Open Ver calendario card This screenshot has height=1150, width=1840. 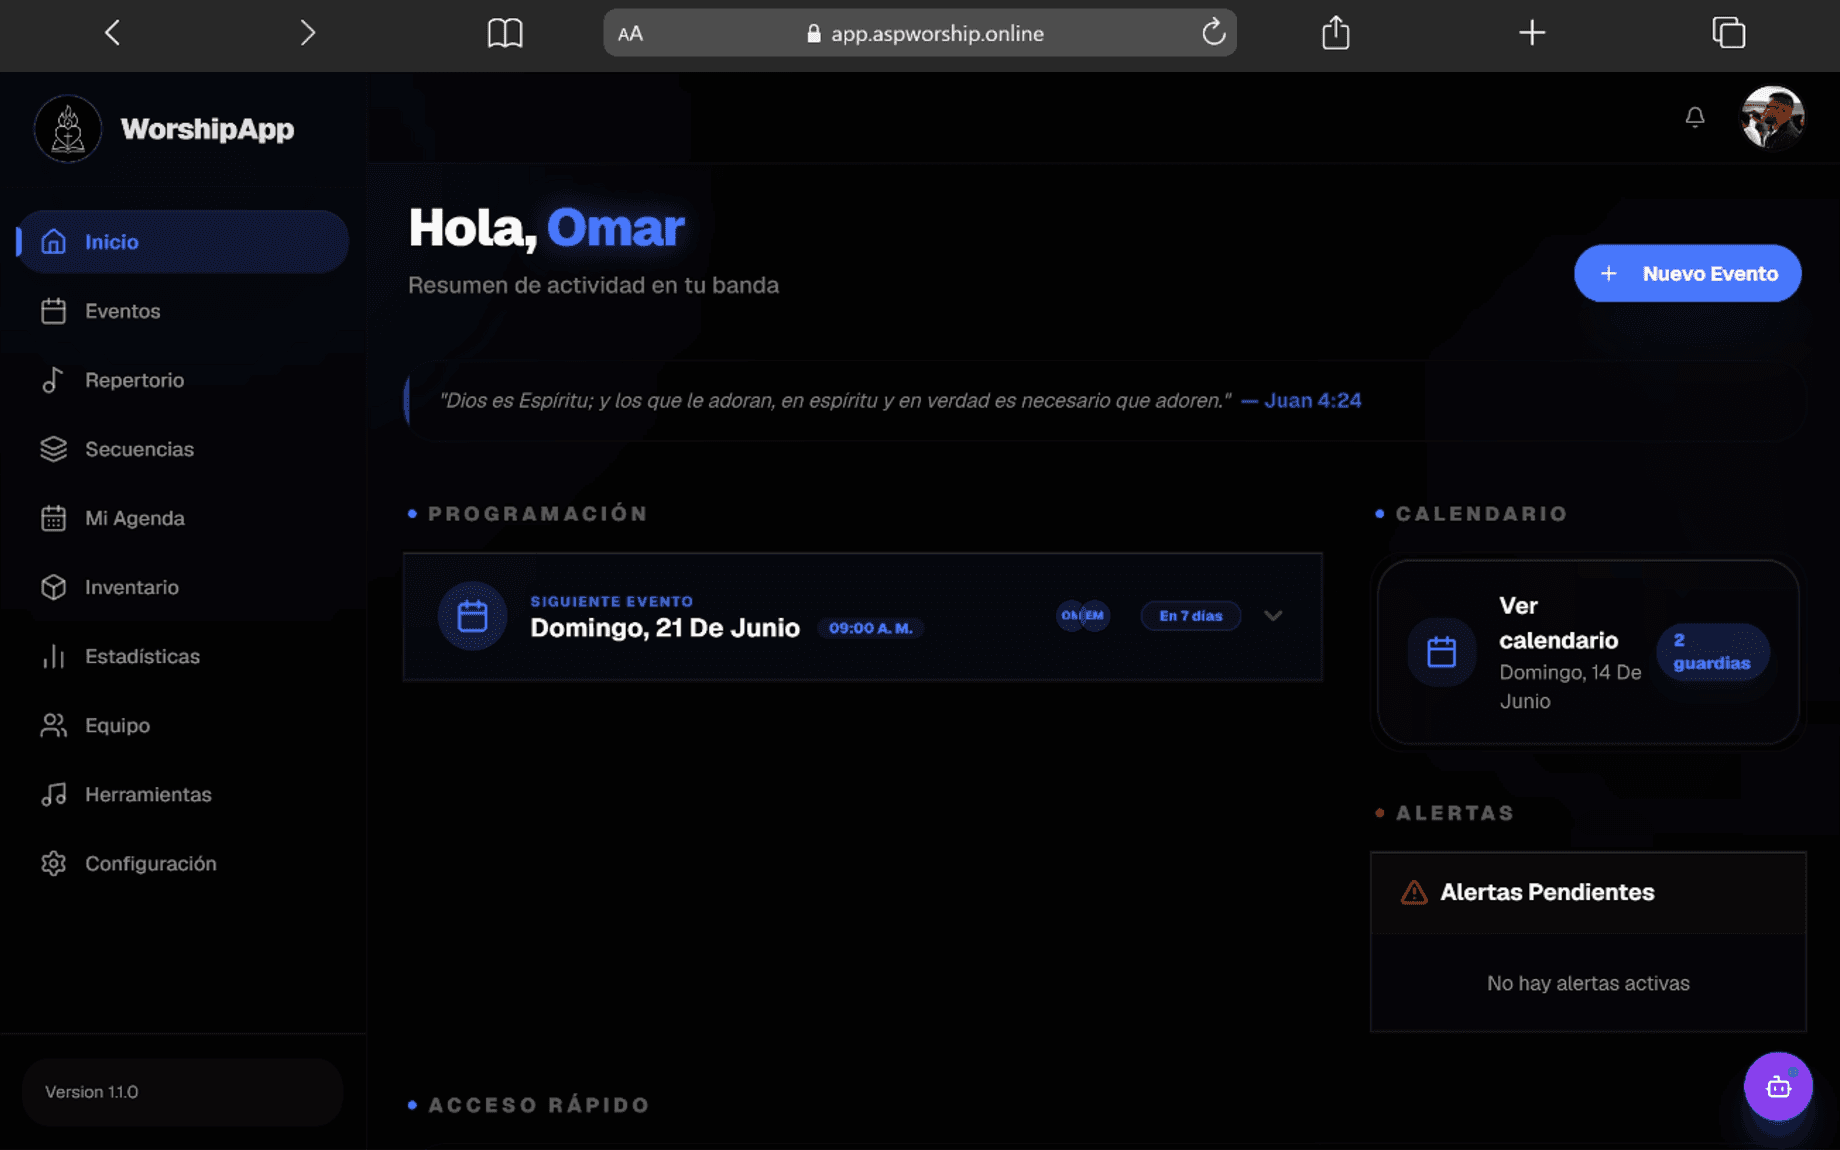tap(1588, 653)
